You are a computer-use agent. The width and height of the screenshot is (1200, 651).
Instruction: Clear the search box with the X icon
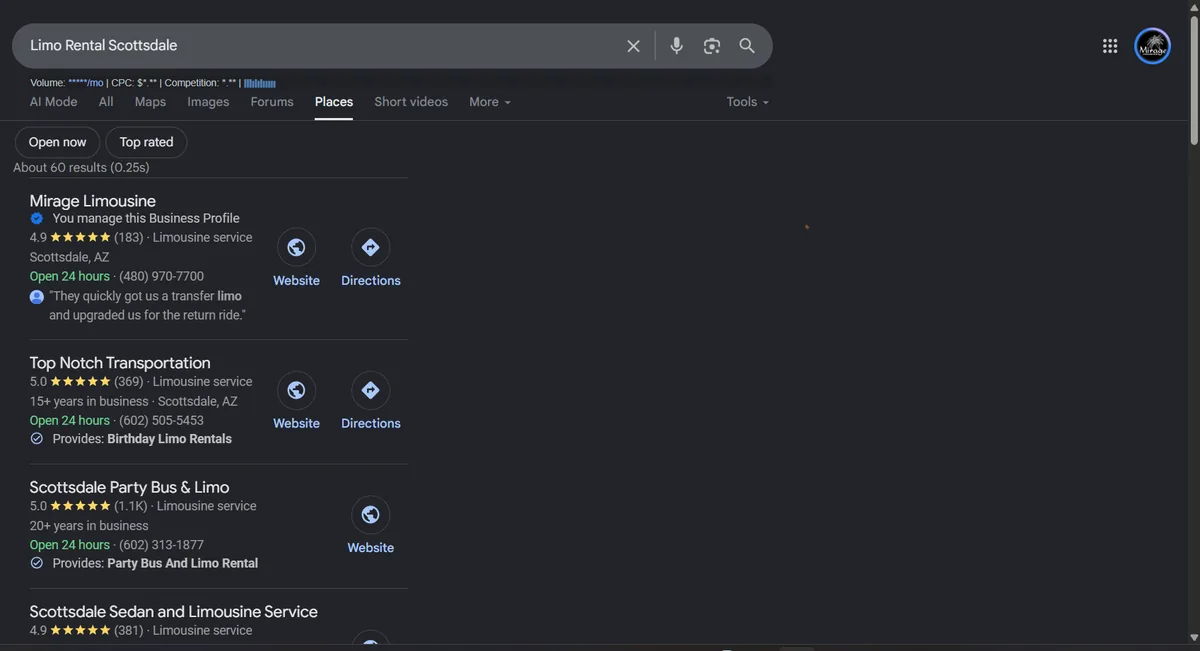pyautogui.click(x=633, y=46)
